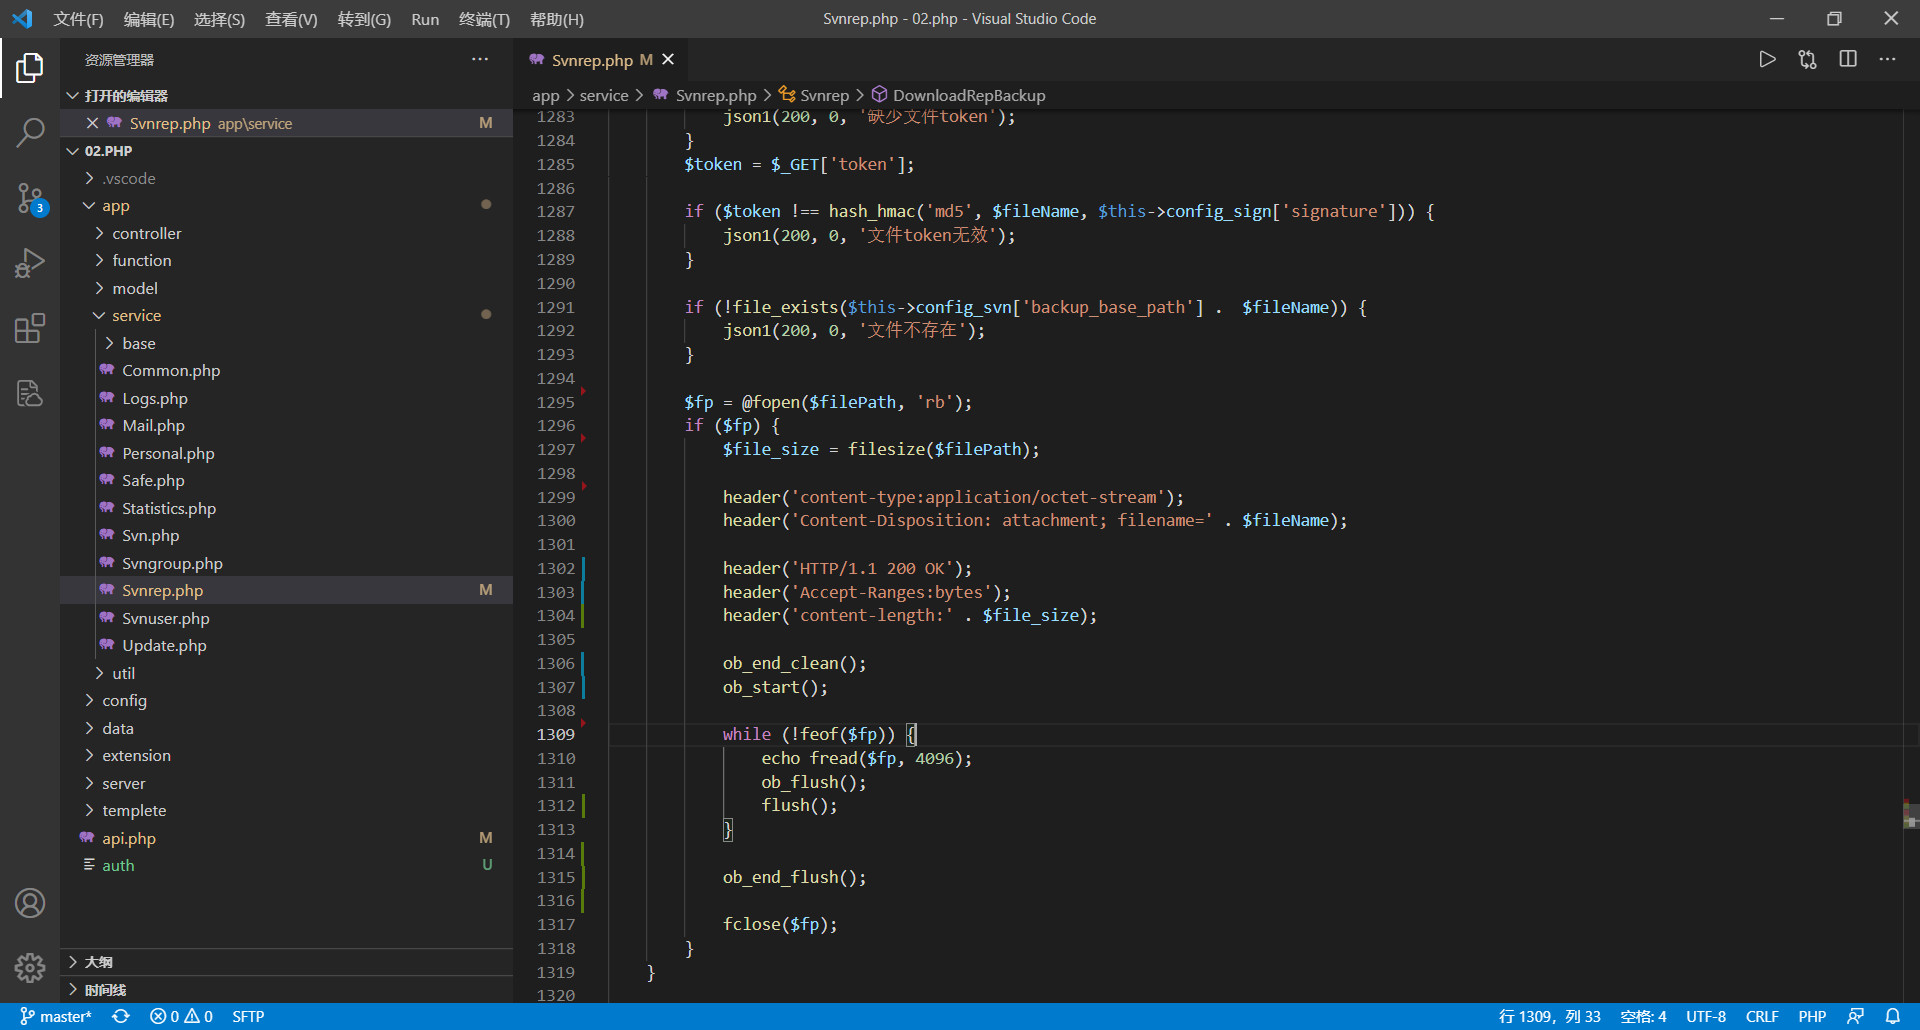The height and width of the screenshot is (1030, 1920).
Task: Click the master* branch in status bar
Action: click(57, 1016)
